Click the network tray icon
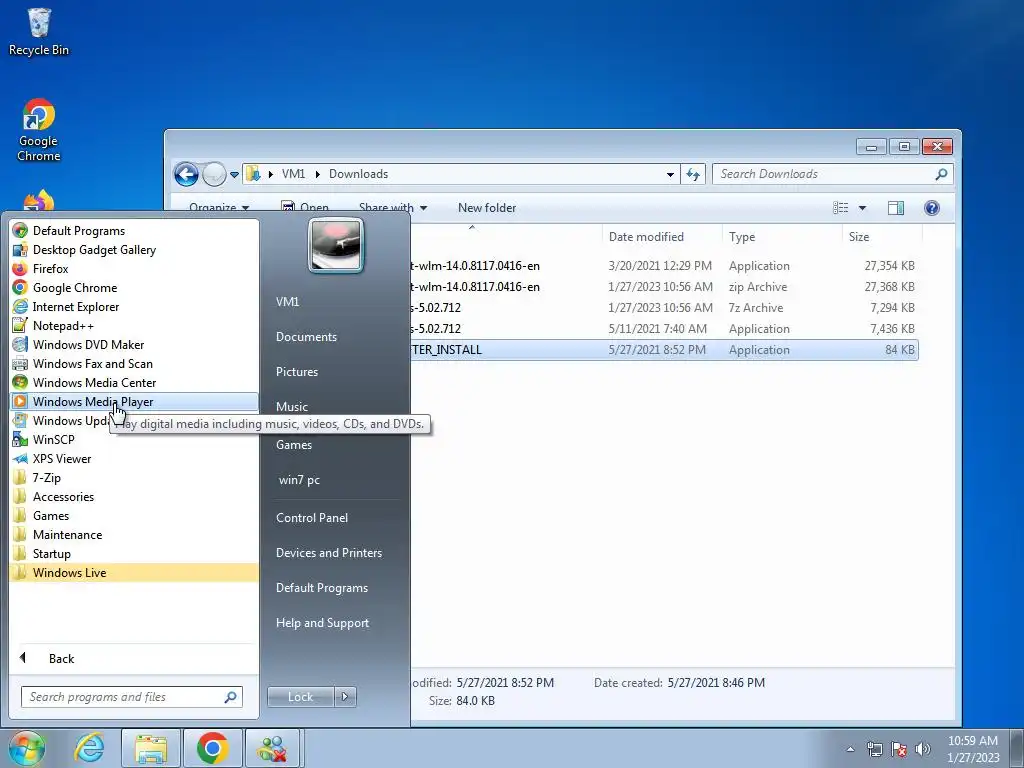Screen dimensions: 1024x768 click(x=874, y=749)
